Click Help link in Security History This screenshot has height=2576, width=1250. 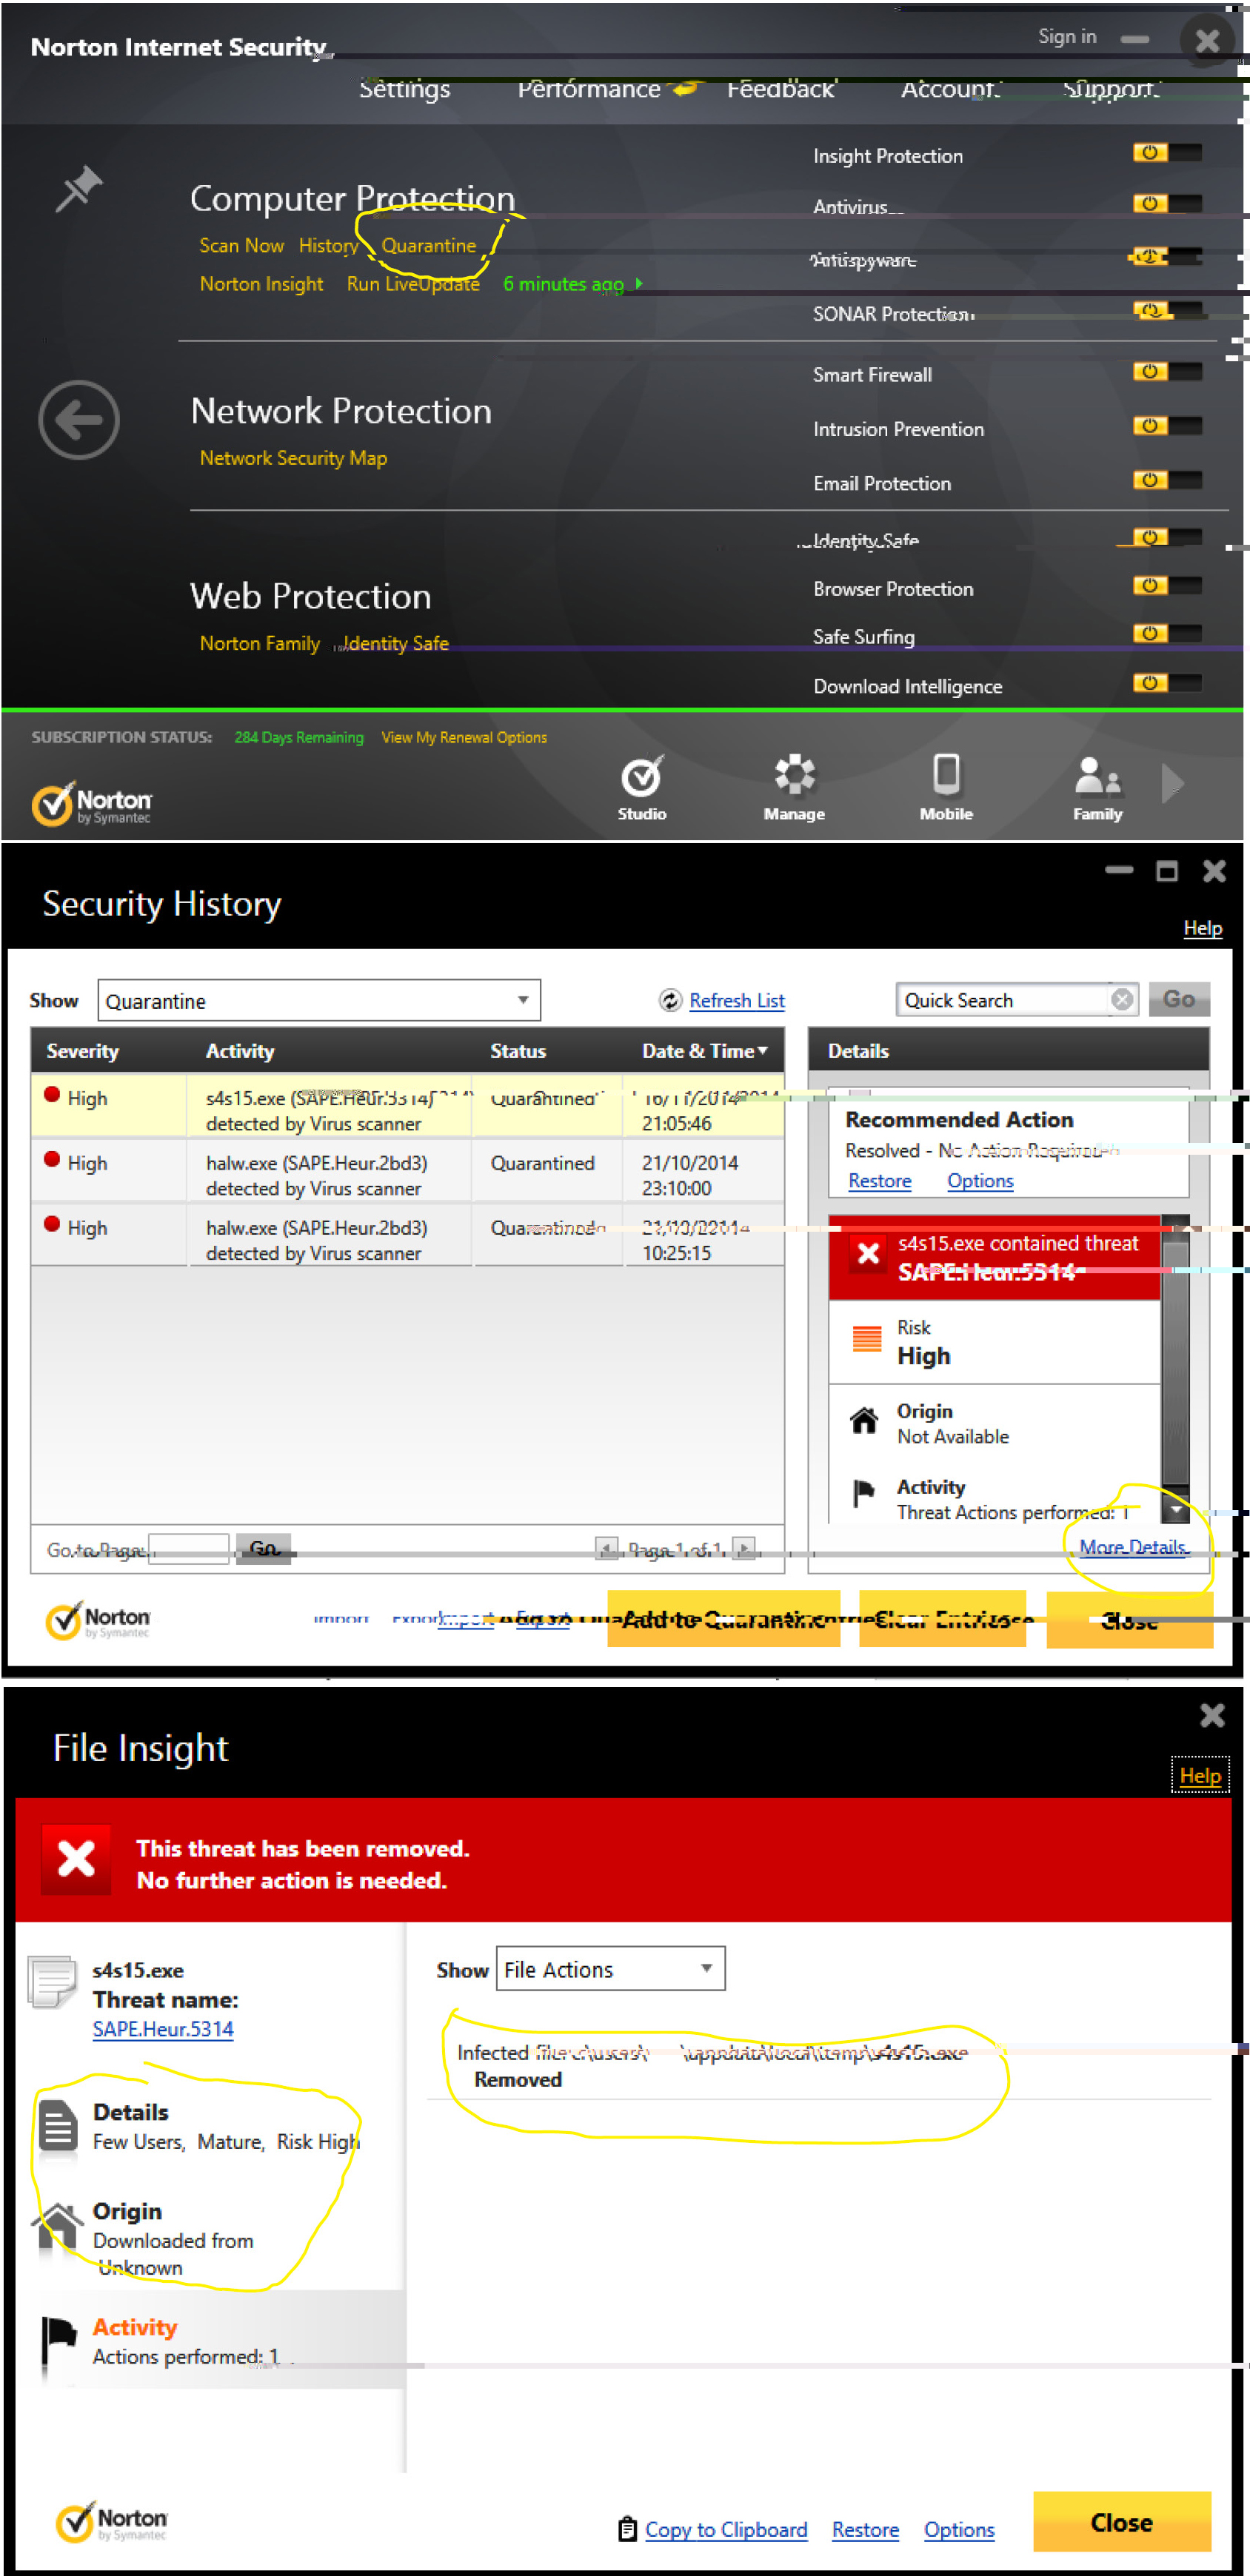pos(1203,928)
